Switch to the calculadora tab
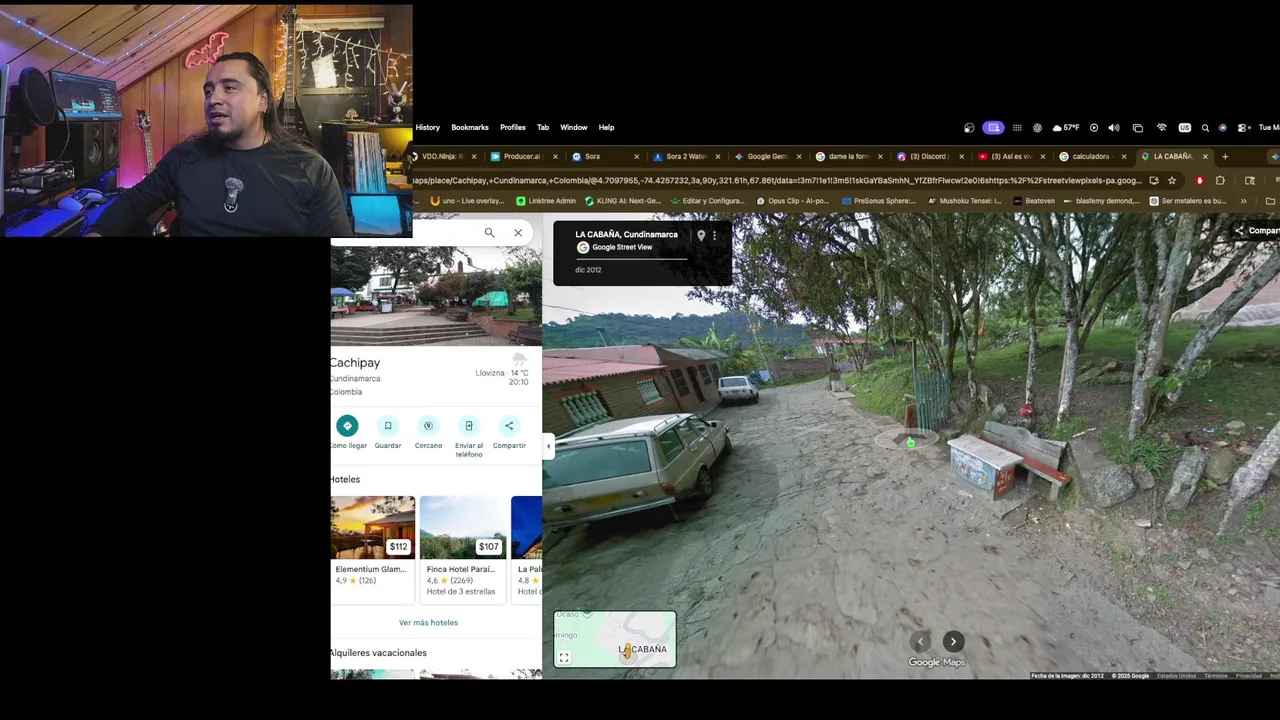1280x720 pixels. point(1090,157)
